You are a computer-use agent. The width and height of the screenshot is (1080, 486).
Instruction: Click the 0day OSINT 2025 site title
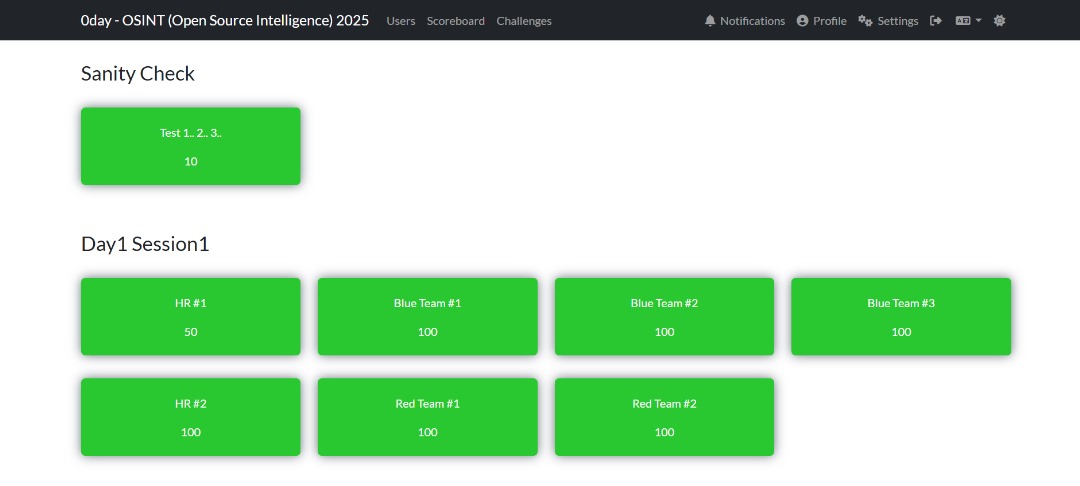click(x=225, y=20)
